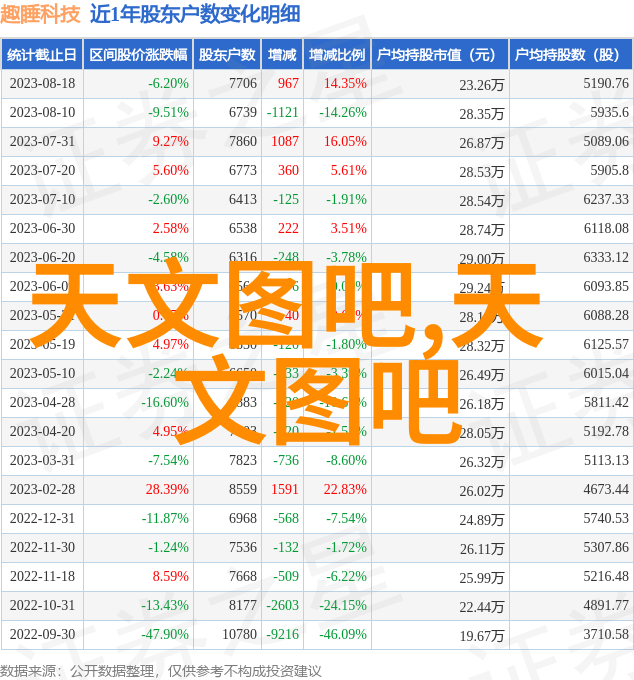The width and height of the screenshot is (634, 680).
Task: Click shareholder count 7860
Action: 243,141
